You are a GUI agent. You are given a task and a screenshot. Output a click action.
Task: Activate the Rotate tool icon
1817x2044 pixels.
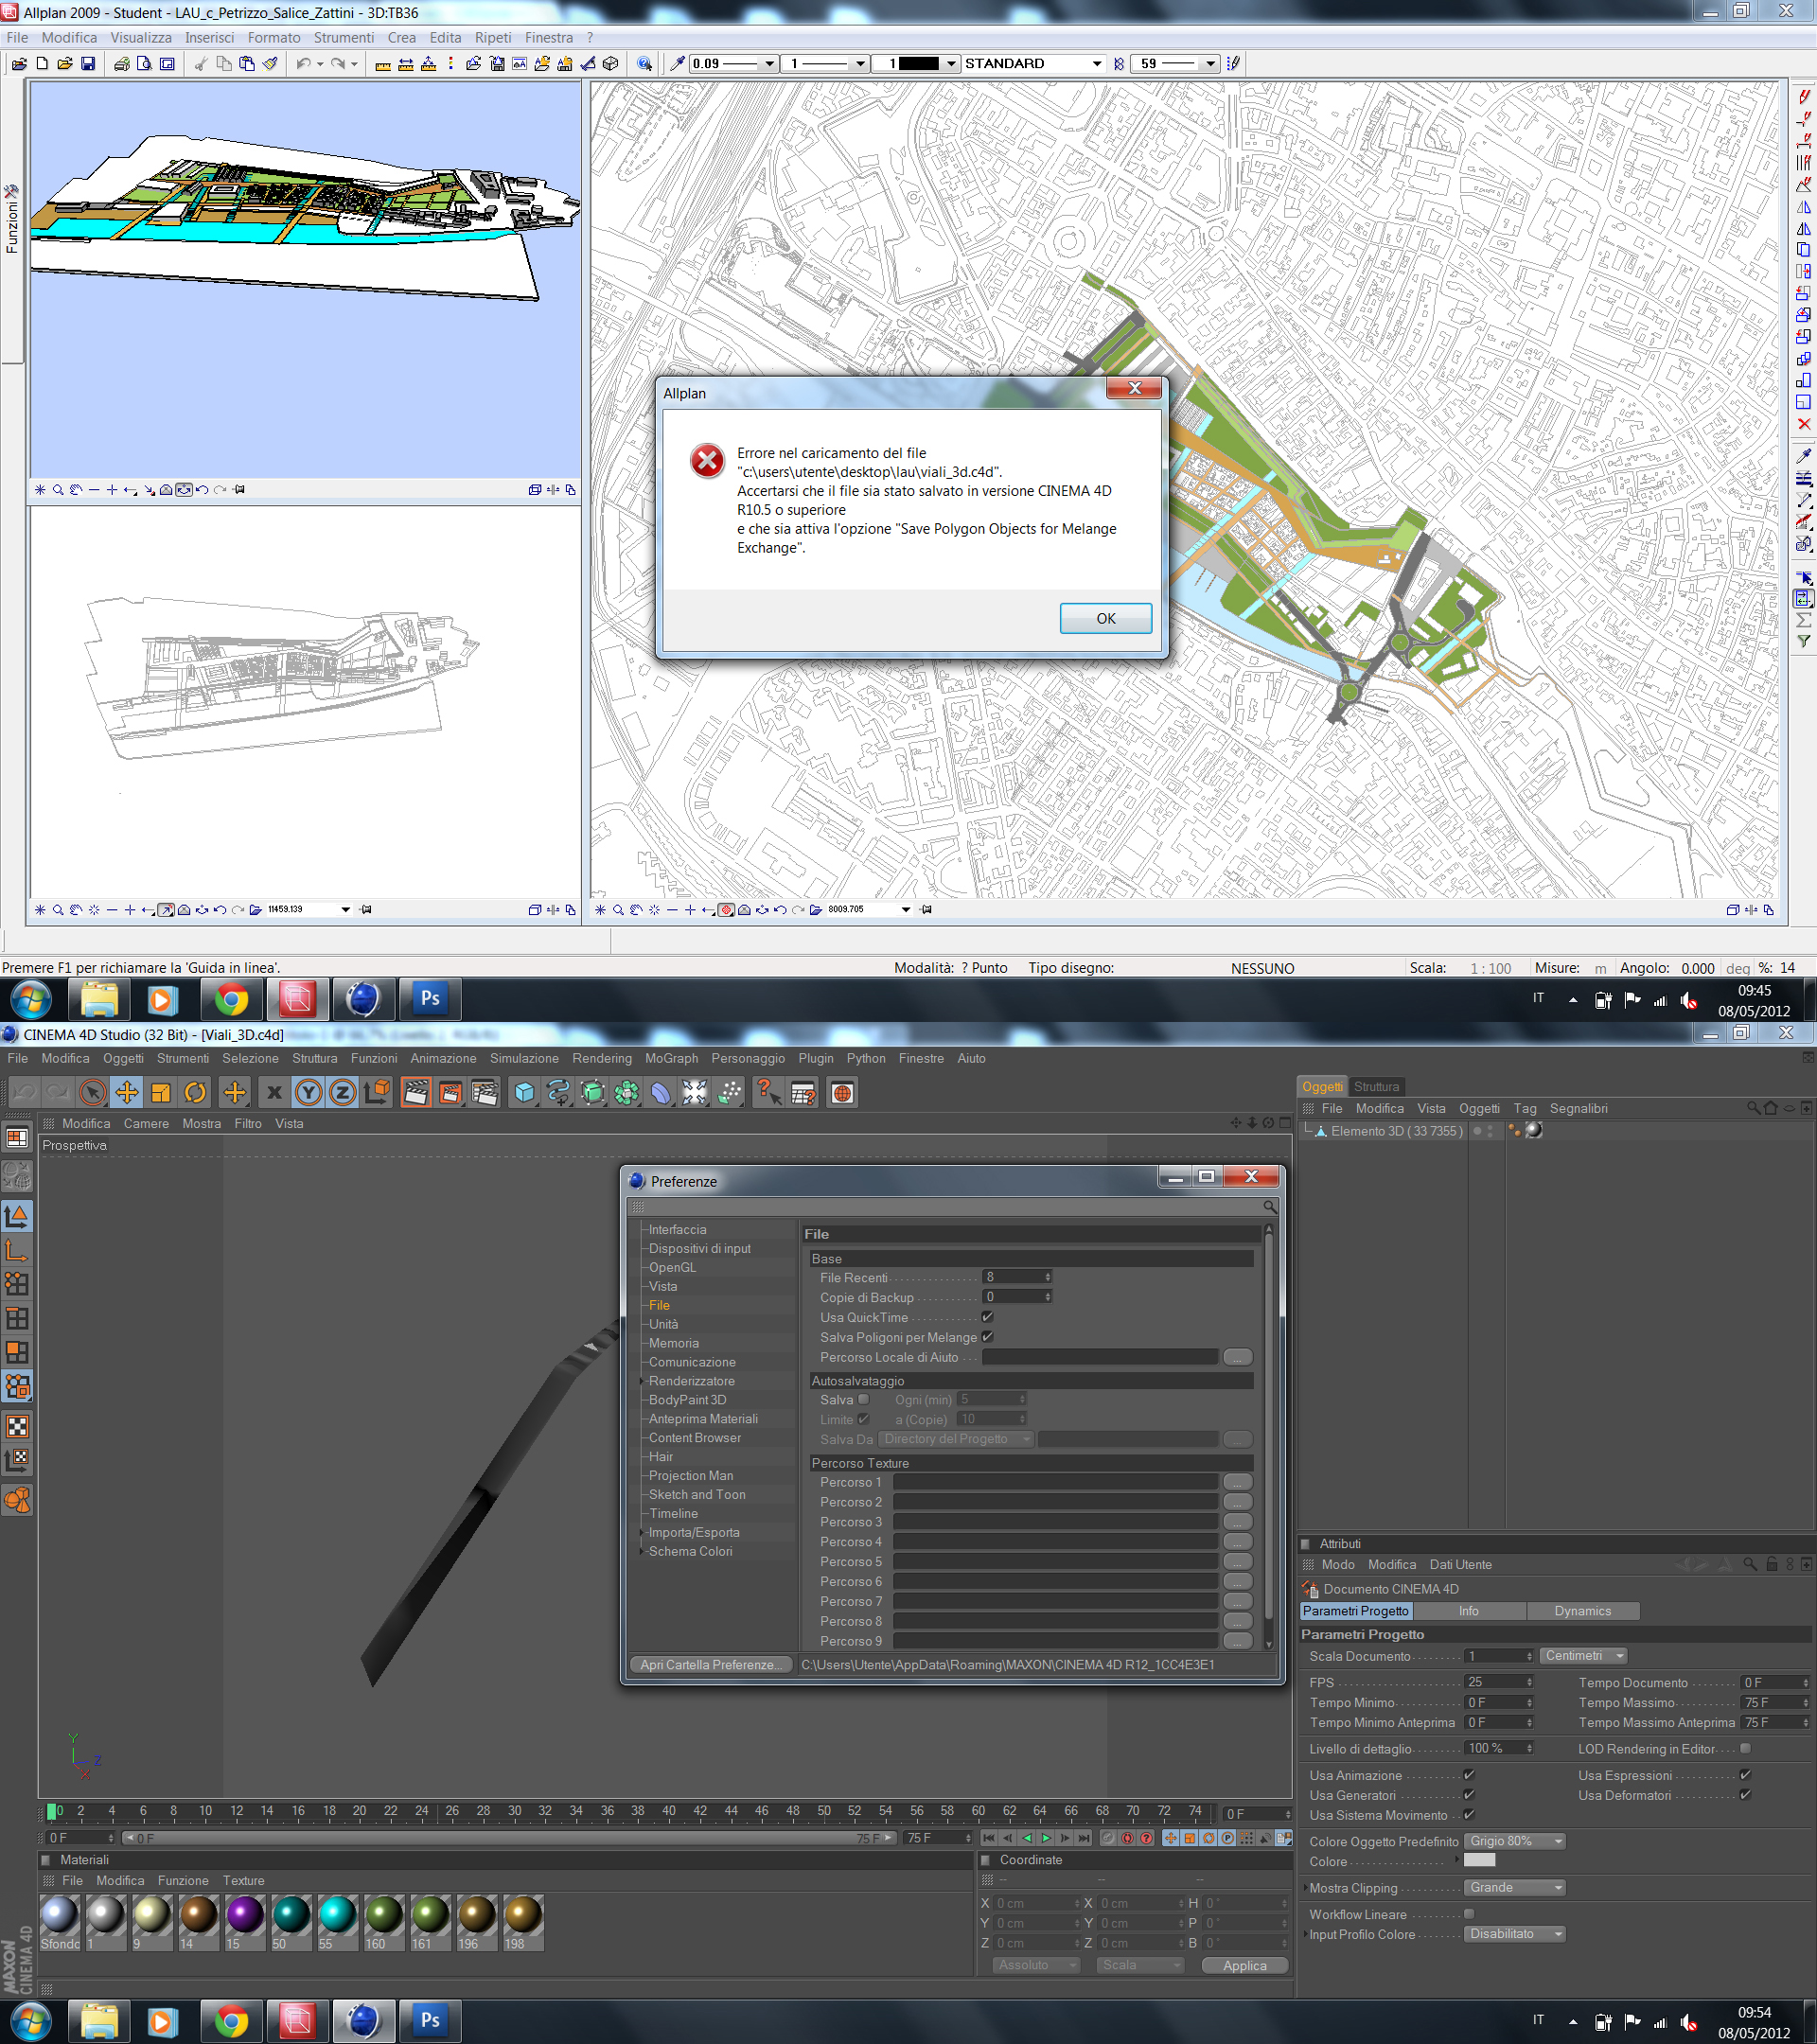pos(195,1093)
